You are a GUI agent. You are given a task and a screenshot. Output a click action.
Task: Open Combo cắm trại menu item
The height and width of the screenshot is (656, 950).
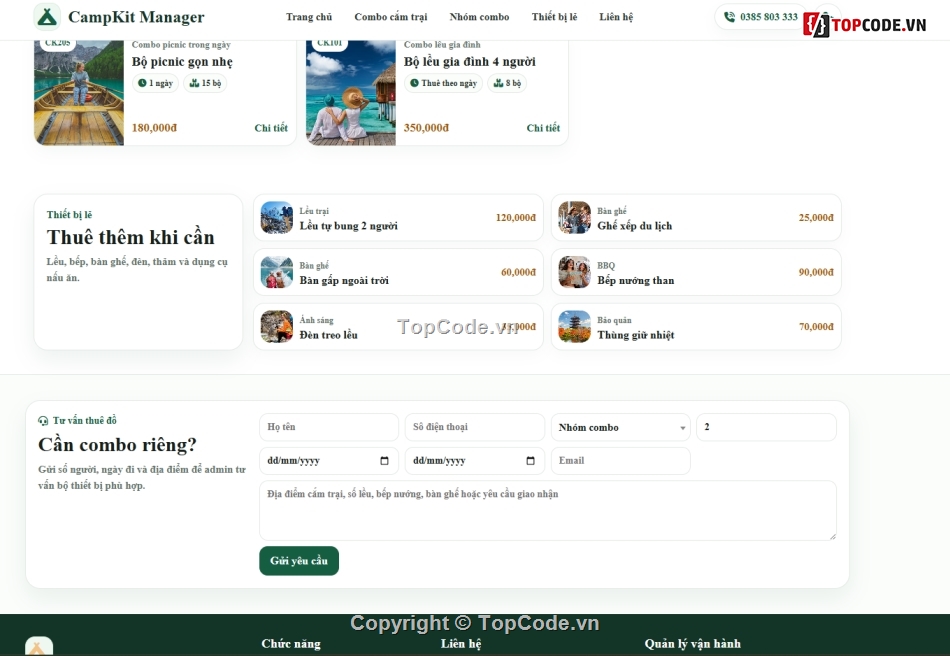point(391,17)
